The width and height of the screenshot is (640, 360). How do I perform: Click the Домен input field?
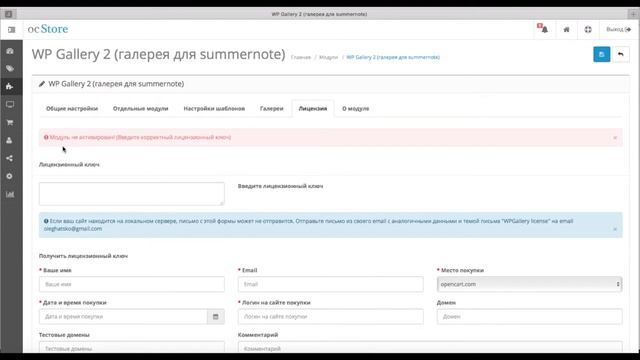click(x=529, y=316)
